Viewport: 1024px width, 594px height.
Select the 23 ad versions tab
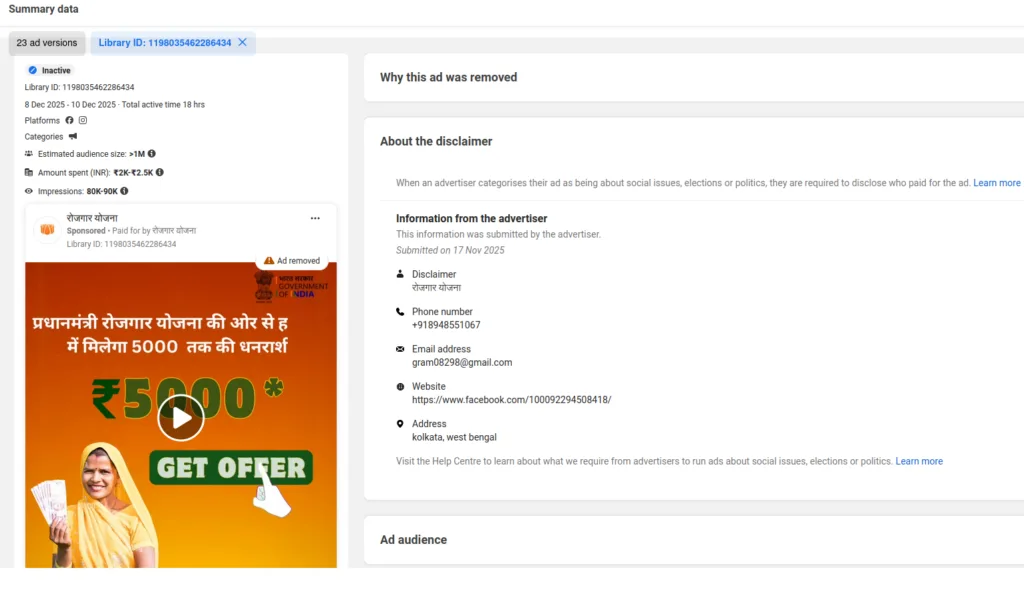click(47, 43)
